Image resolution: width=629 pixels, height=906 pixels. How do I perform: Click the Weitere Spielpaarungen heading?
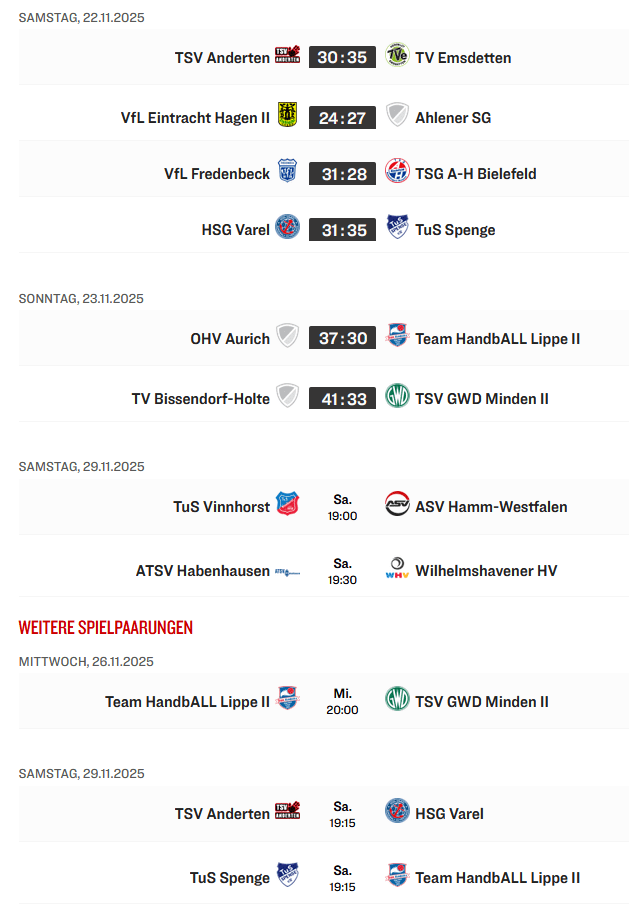pyautogui.click(x=105, y=627)
